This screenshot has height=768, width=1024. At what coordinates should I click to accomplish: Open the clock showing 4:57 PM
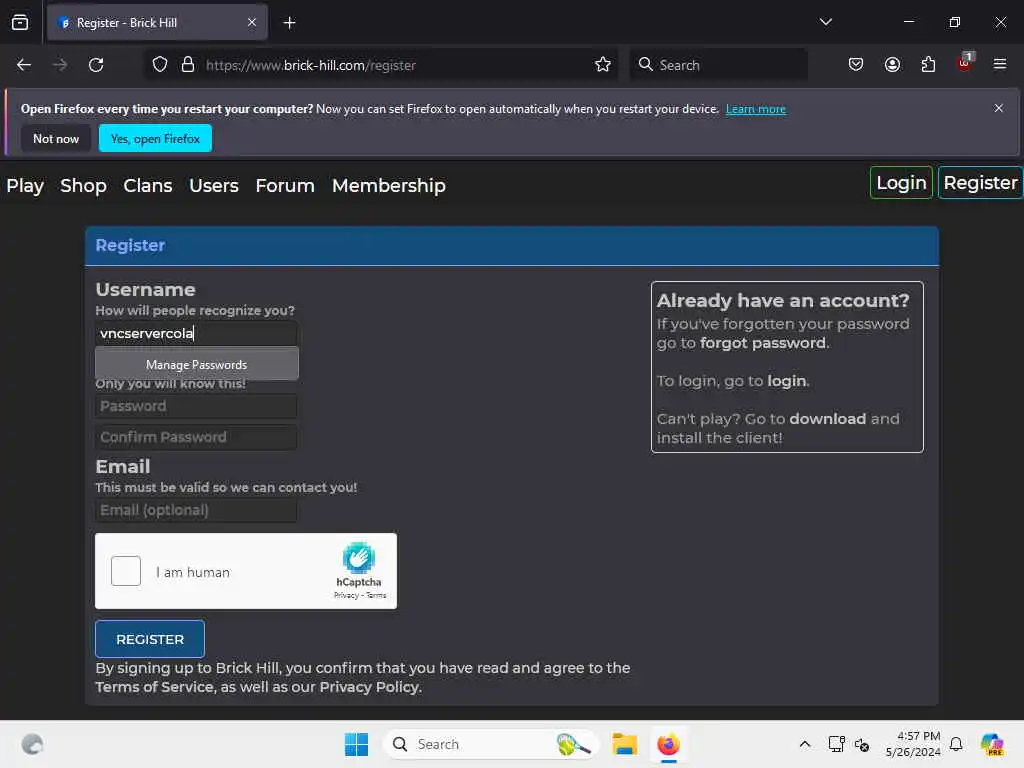912,744
